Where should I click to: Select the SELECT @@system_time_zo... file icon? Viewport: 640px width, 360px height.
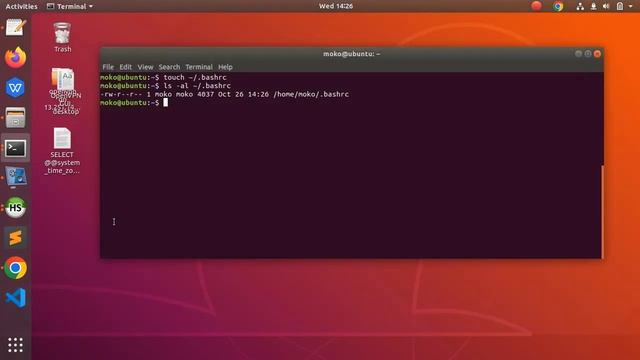[62, 151]
